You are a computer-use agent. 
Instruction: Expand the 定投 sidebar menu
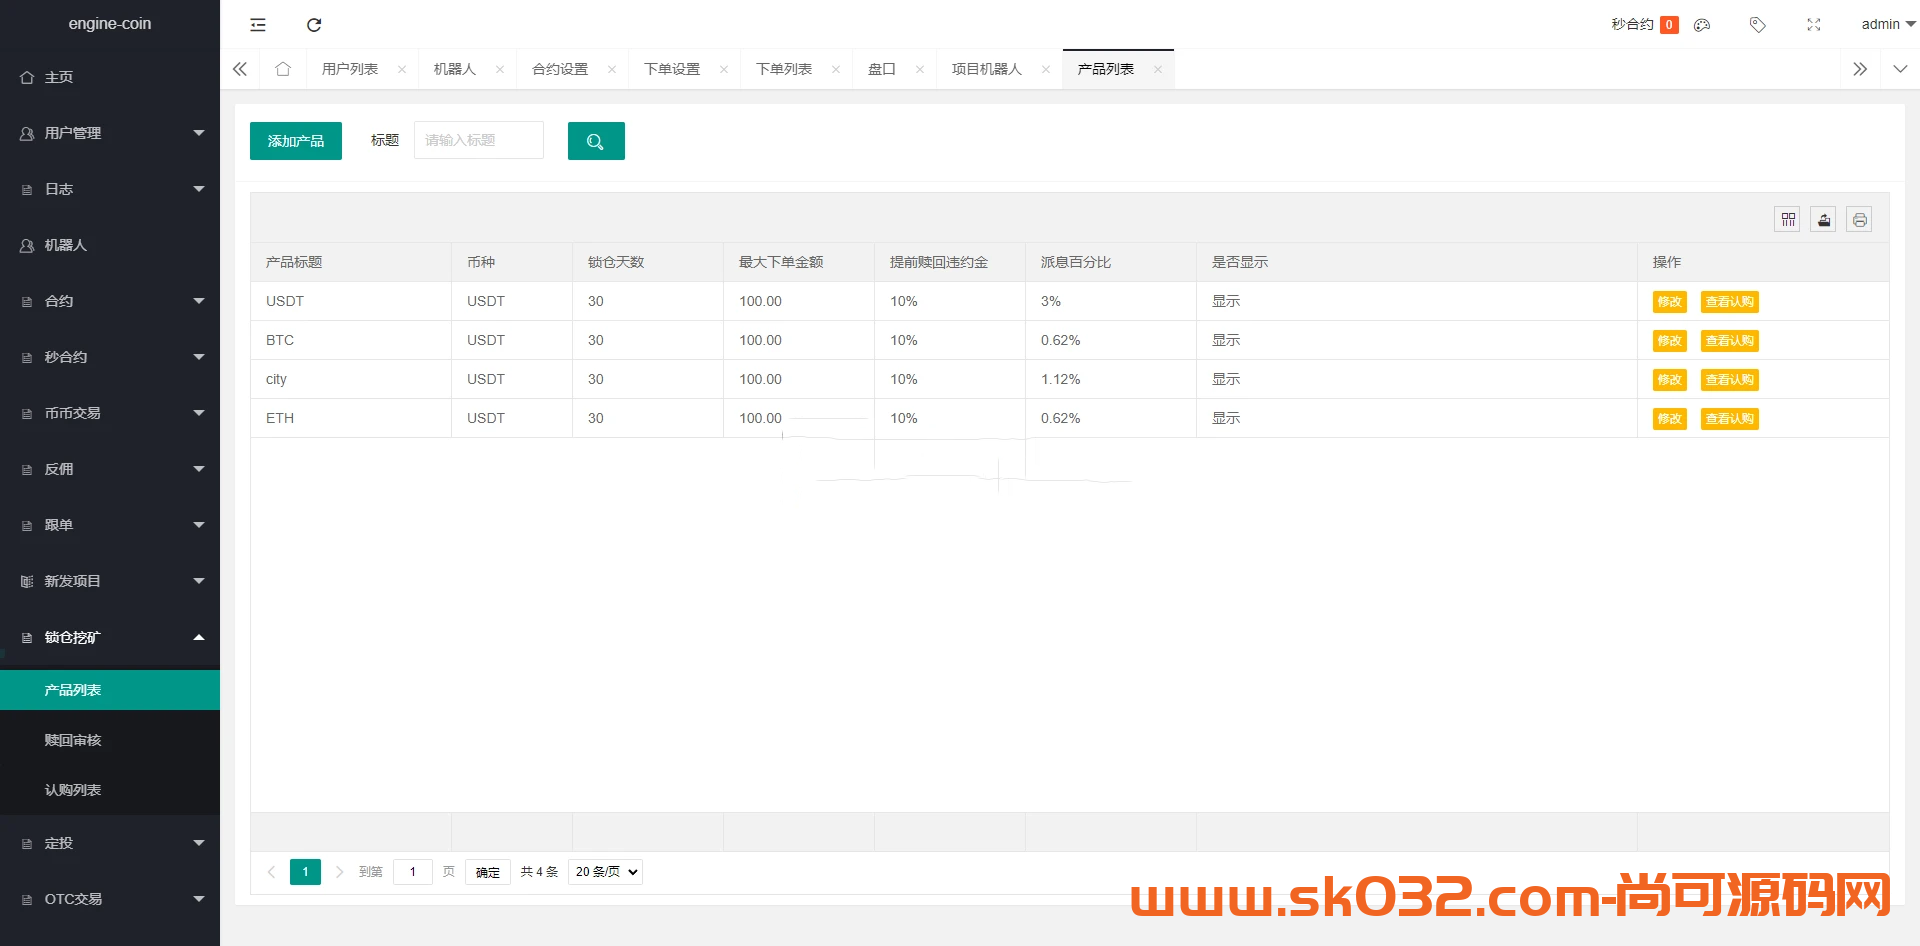(x=110, y=843)
